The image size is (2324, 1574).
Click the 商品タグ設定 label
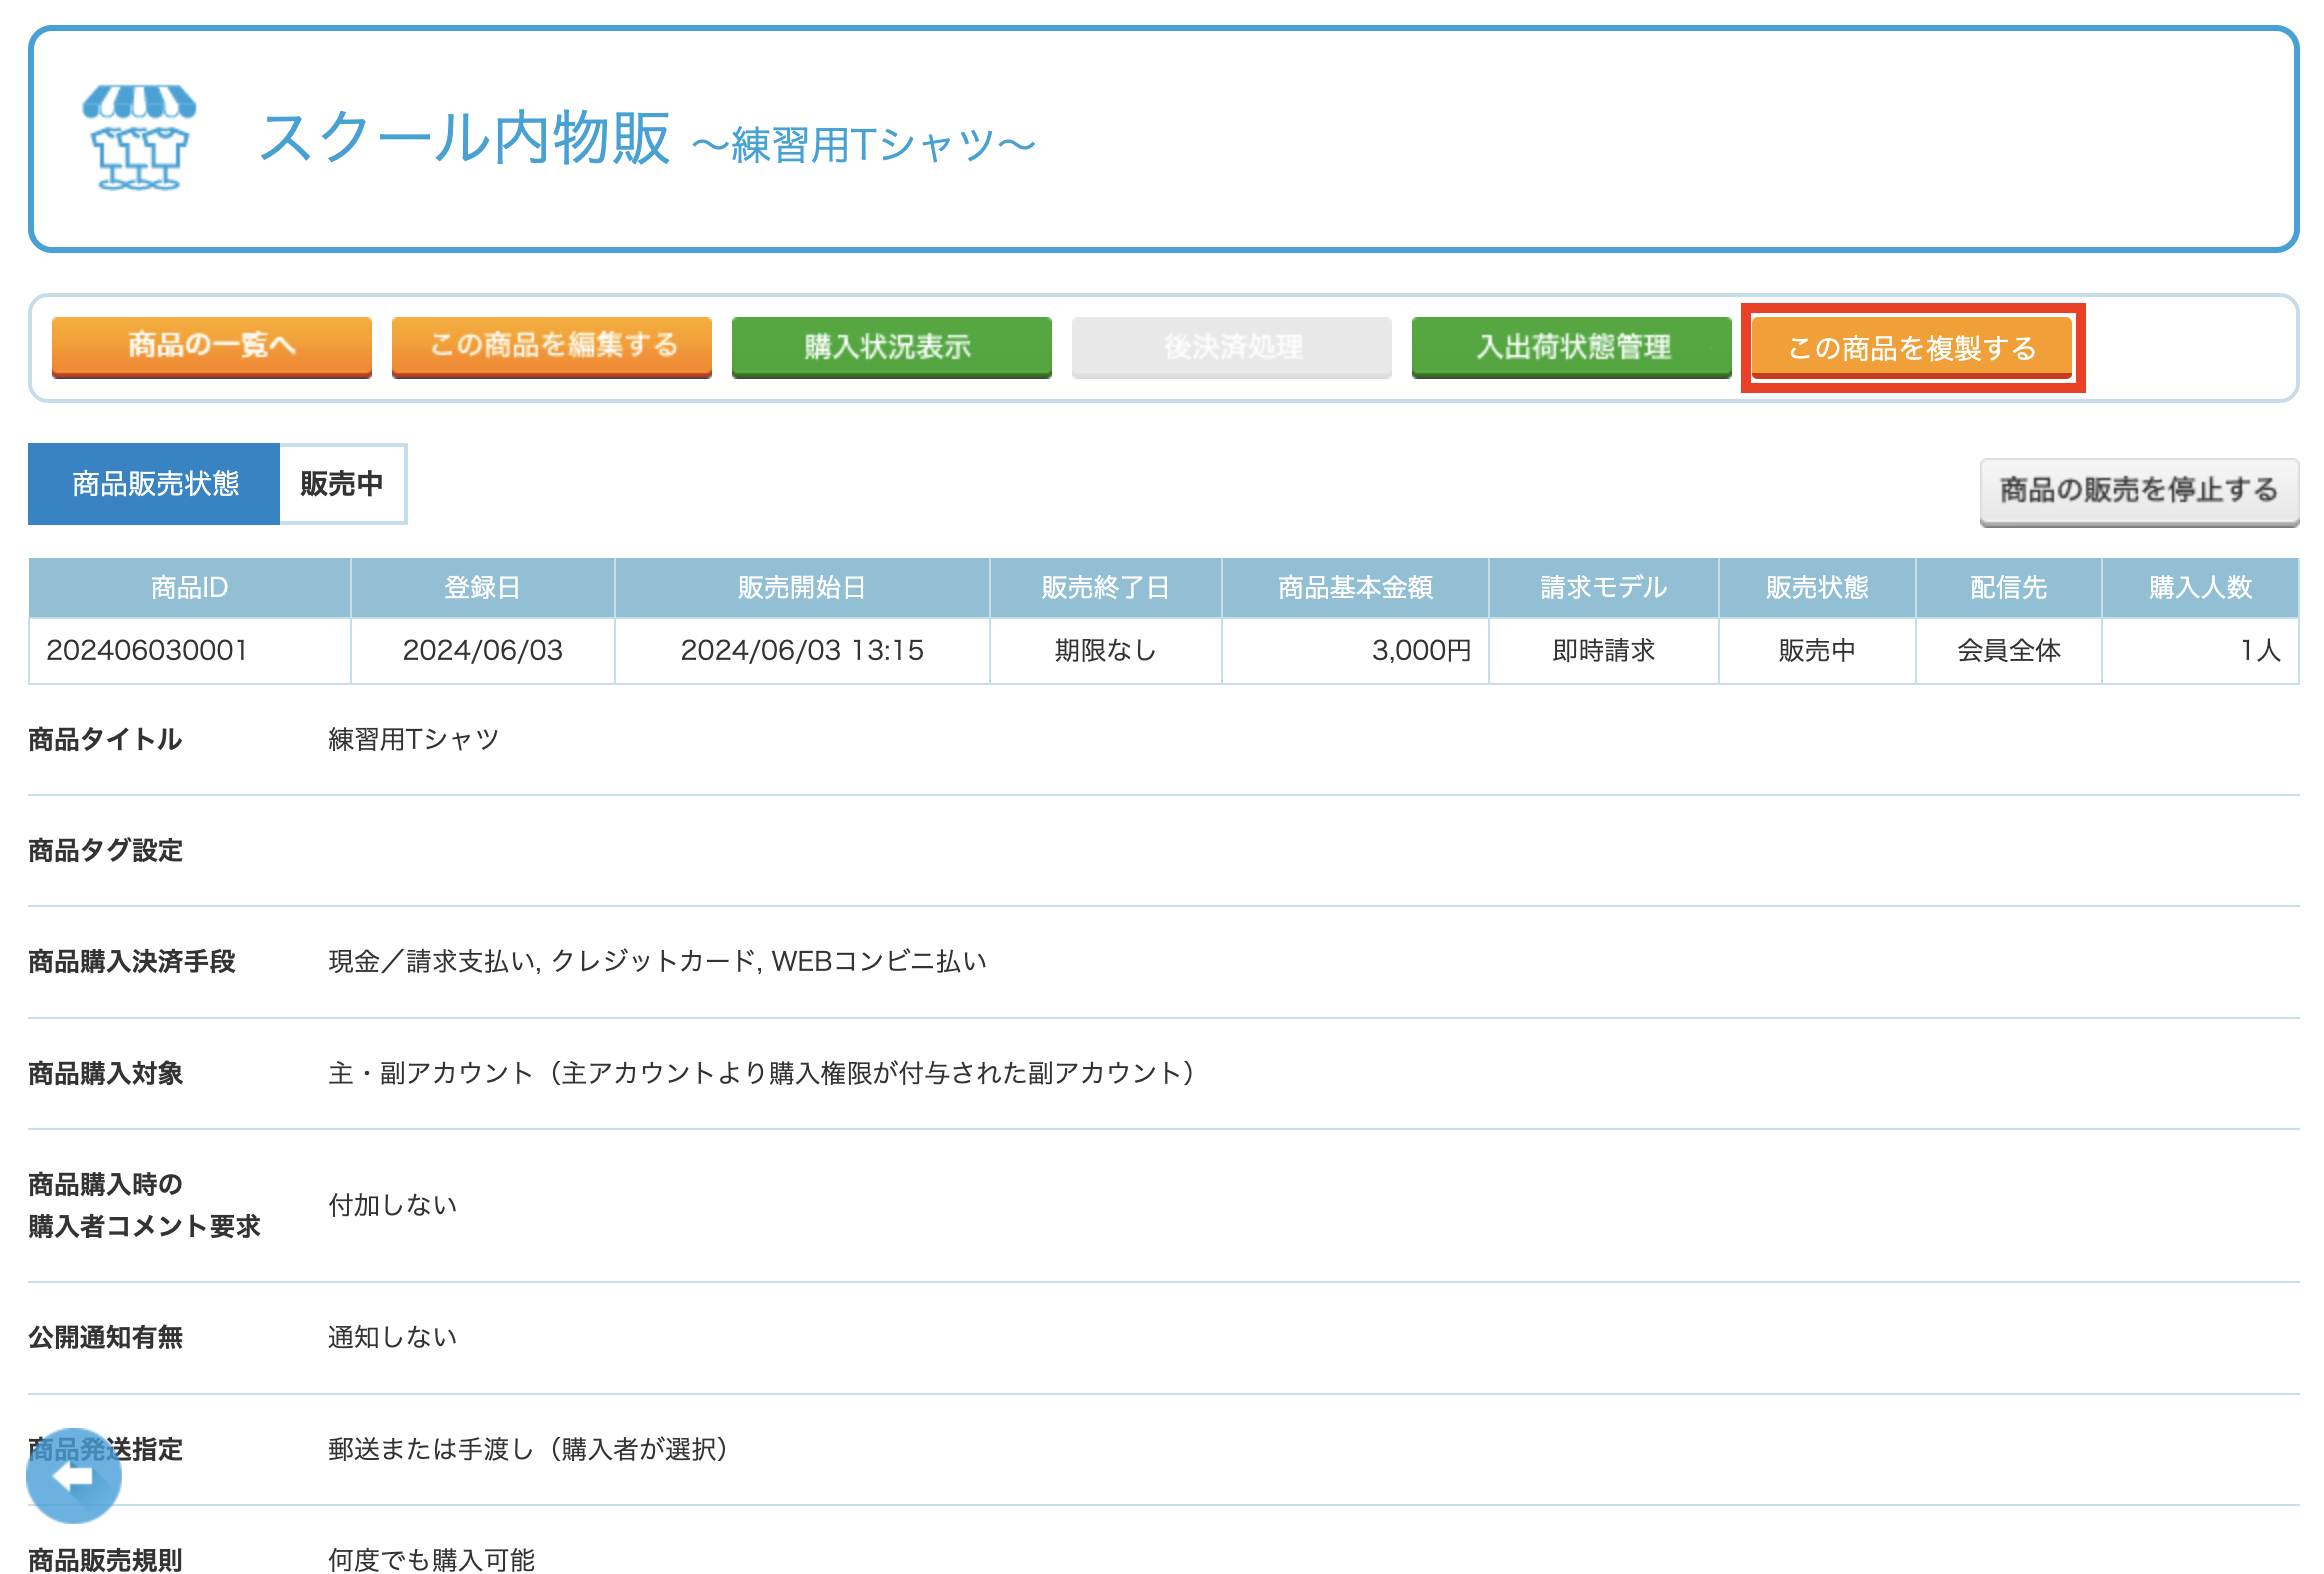click(x=105, y=851)
